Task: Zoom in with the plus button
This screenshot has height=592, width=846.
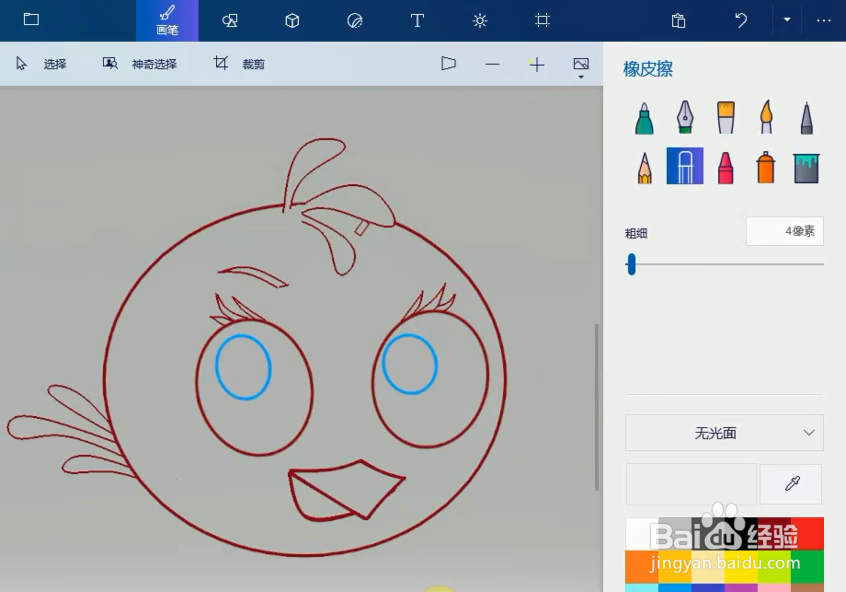Action: coord(536,65)
